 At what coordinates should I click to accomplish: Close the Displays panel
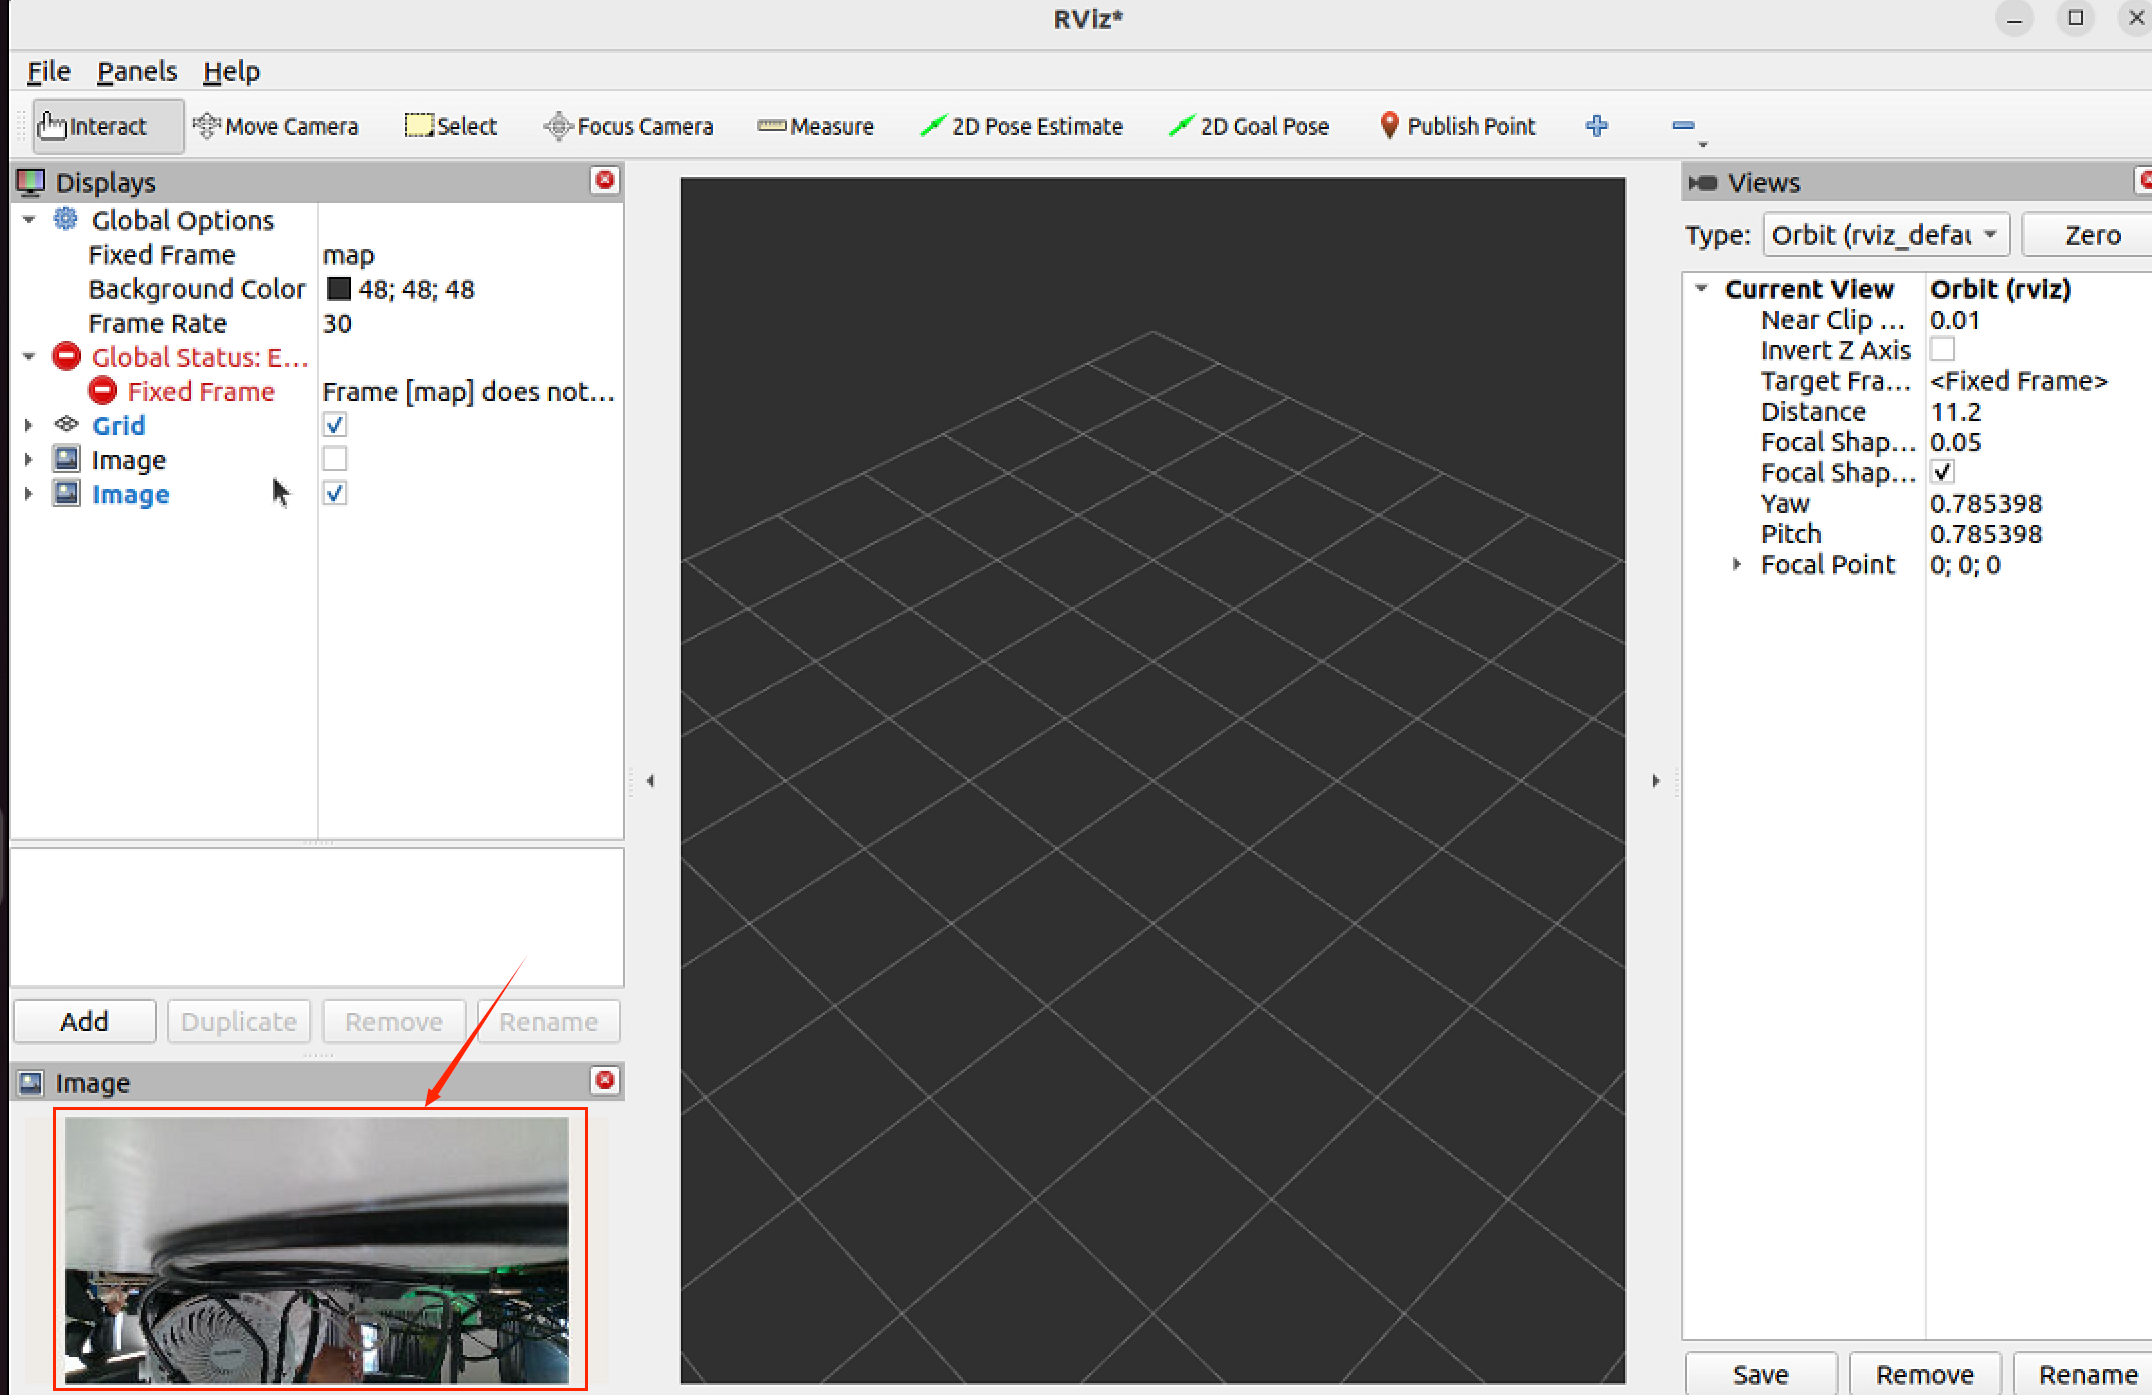tap(605, 180)
